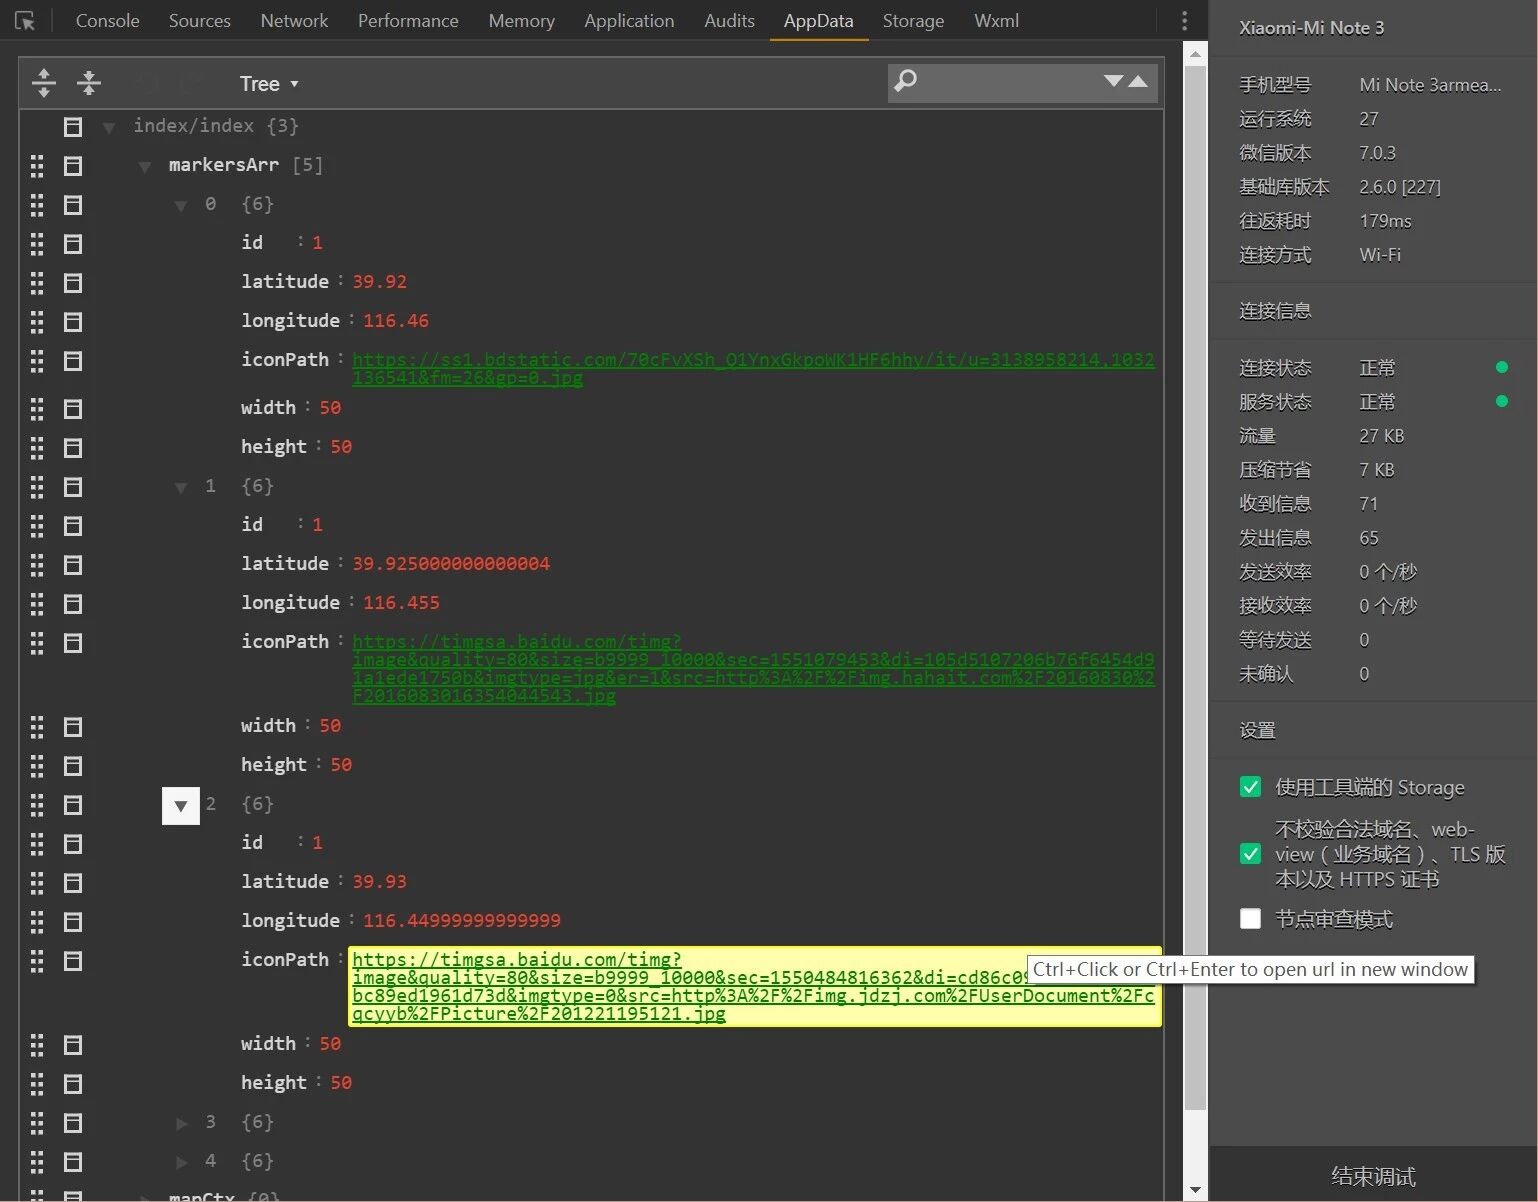Image resolution: width=1538 pixels, height=1202 pixels.
Task: Click drag handle of highlighted iconPath row
Action: click(x=37, y=961)
